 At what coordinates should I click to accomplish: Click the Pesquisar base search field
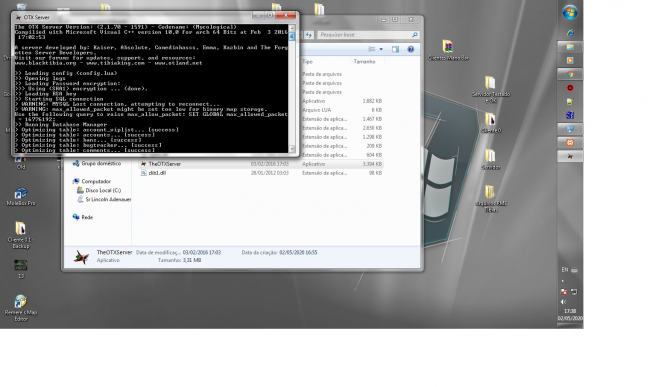click(368, 35)
